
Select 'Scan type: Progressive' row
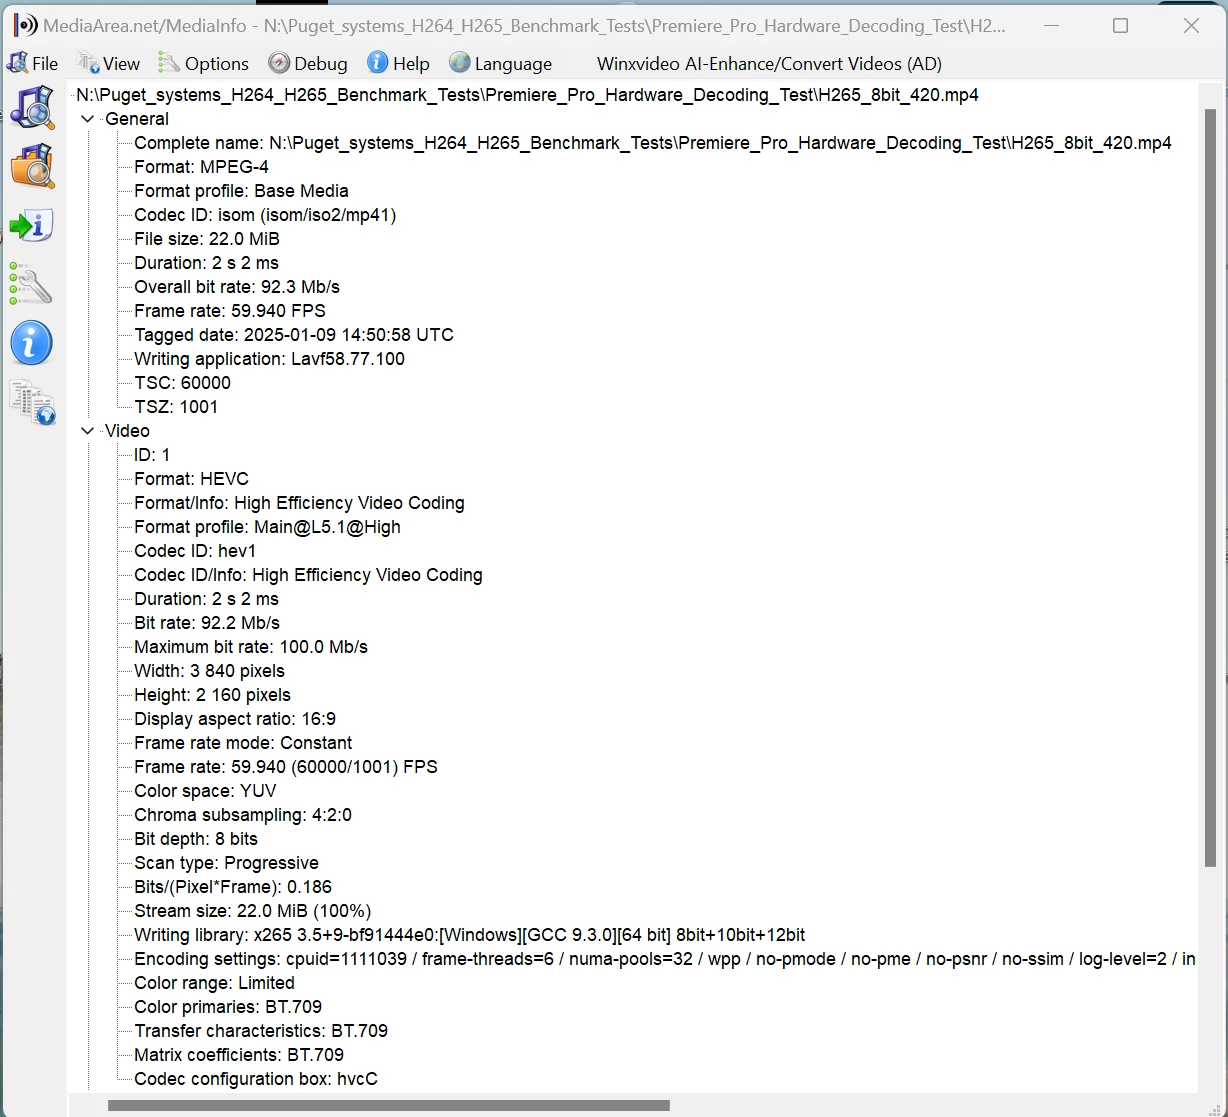coord(227,863)
